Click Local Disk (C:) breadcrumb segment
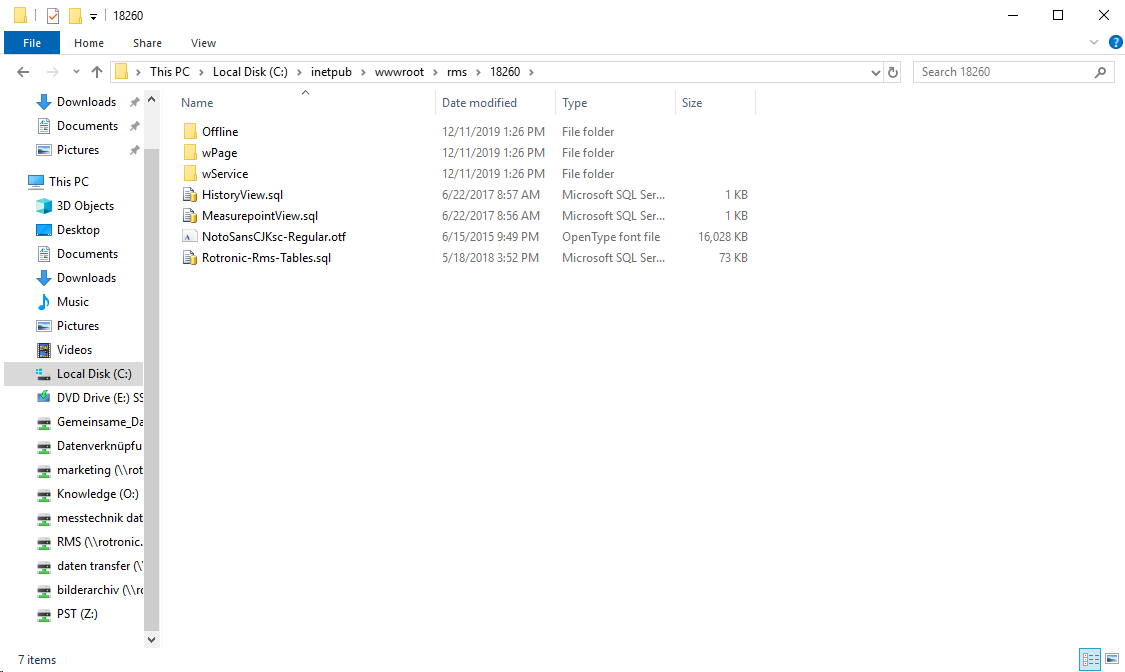The image size is (1125, 672). pyautogui.click(x=250, y=72)
